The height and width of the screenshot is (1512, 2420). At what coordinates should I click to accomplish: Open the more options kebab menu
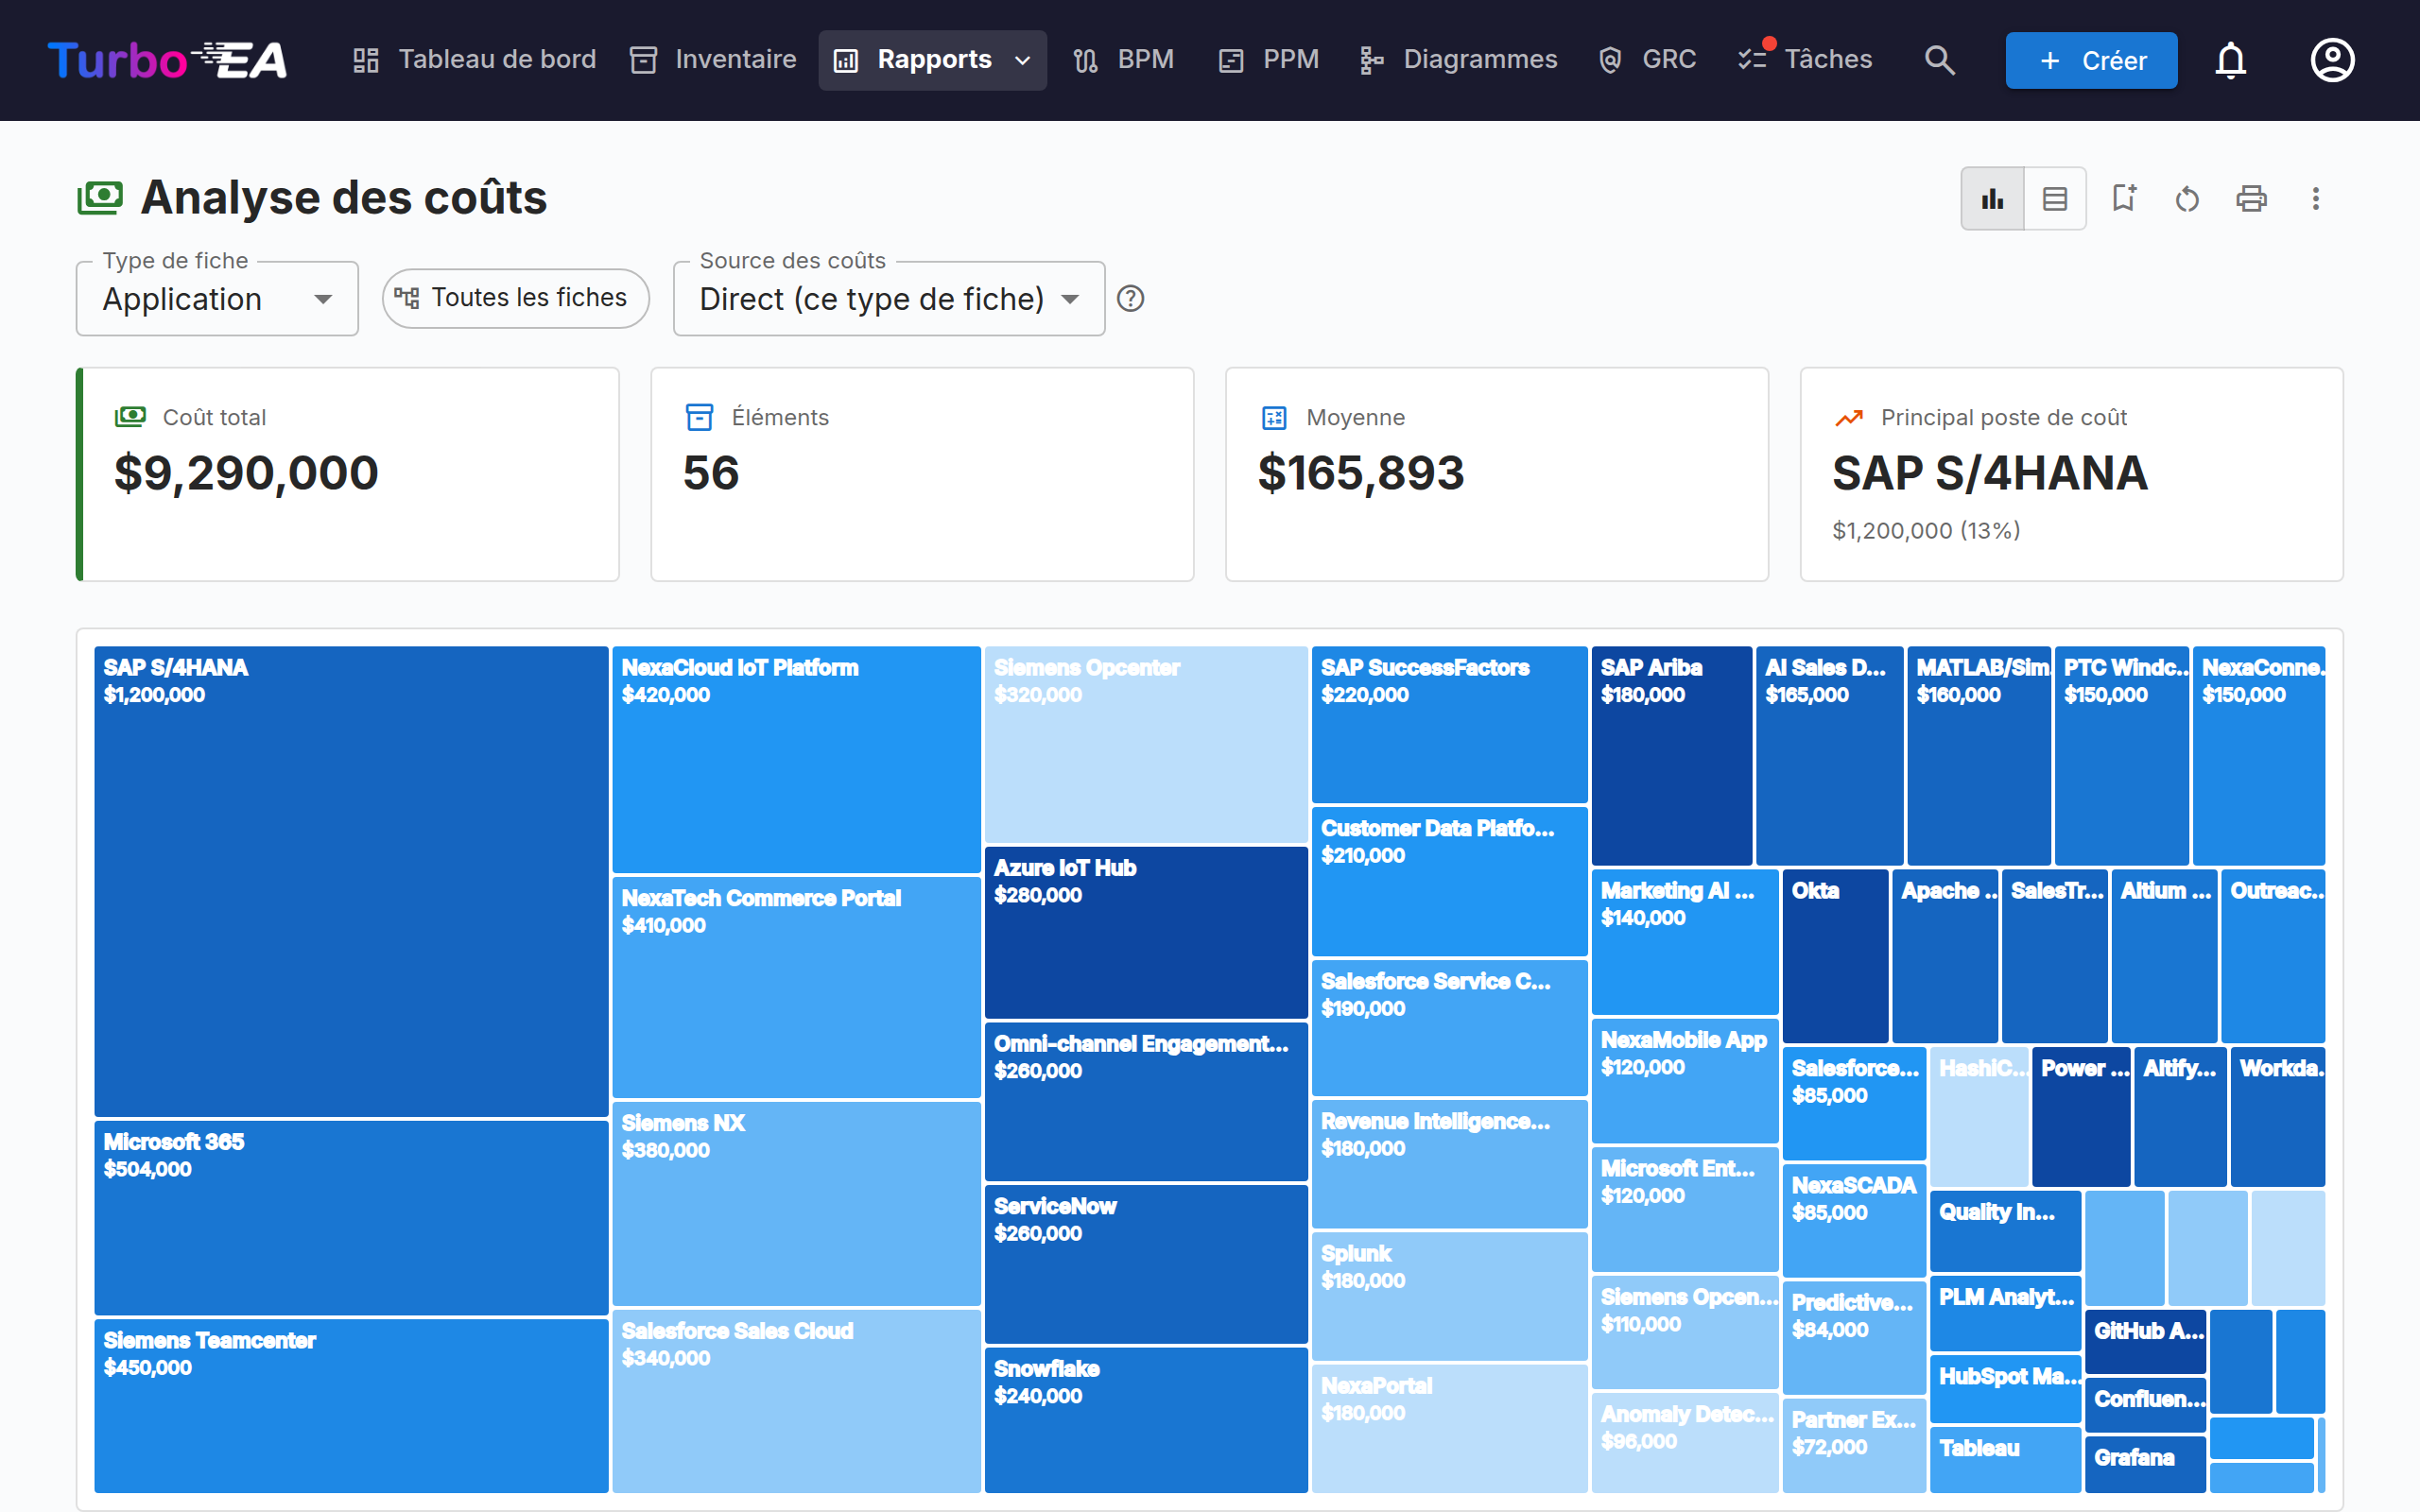click(2315, 199)
